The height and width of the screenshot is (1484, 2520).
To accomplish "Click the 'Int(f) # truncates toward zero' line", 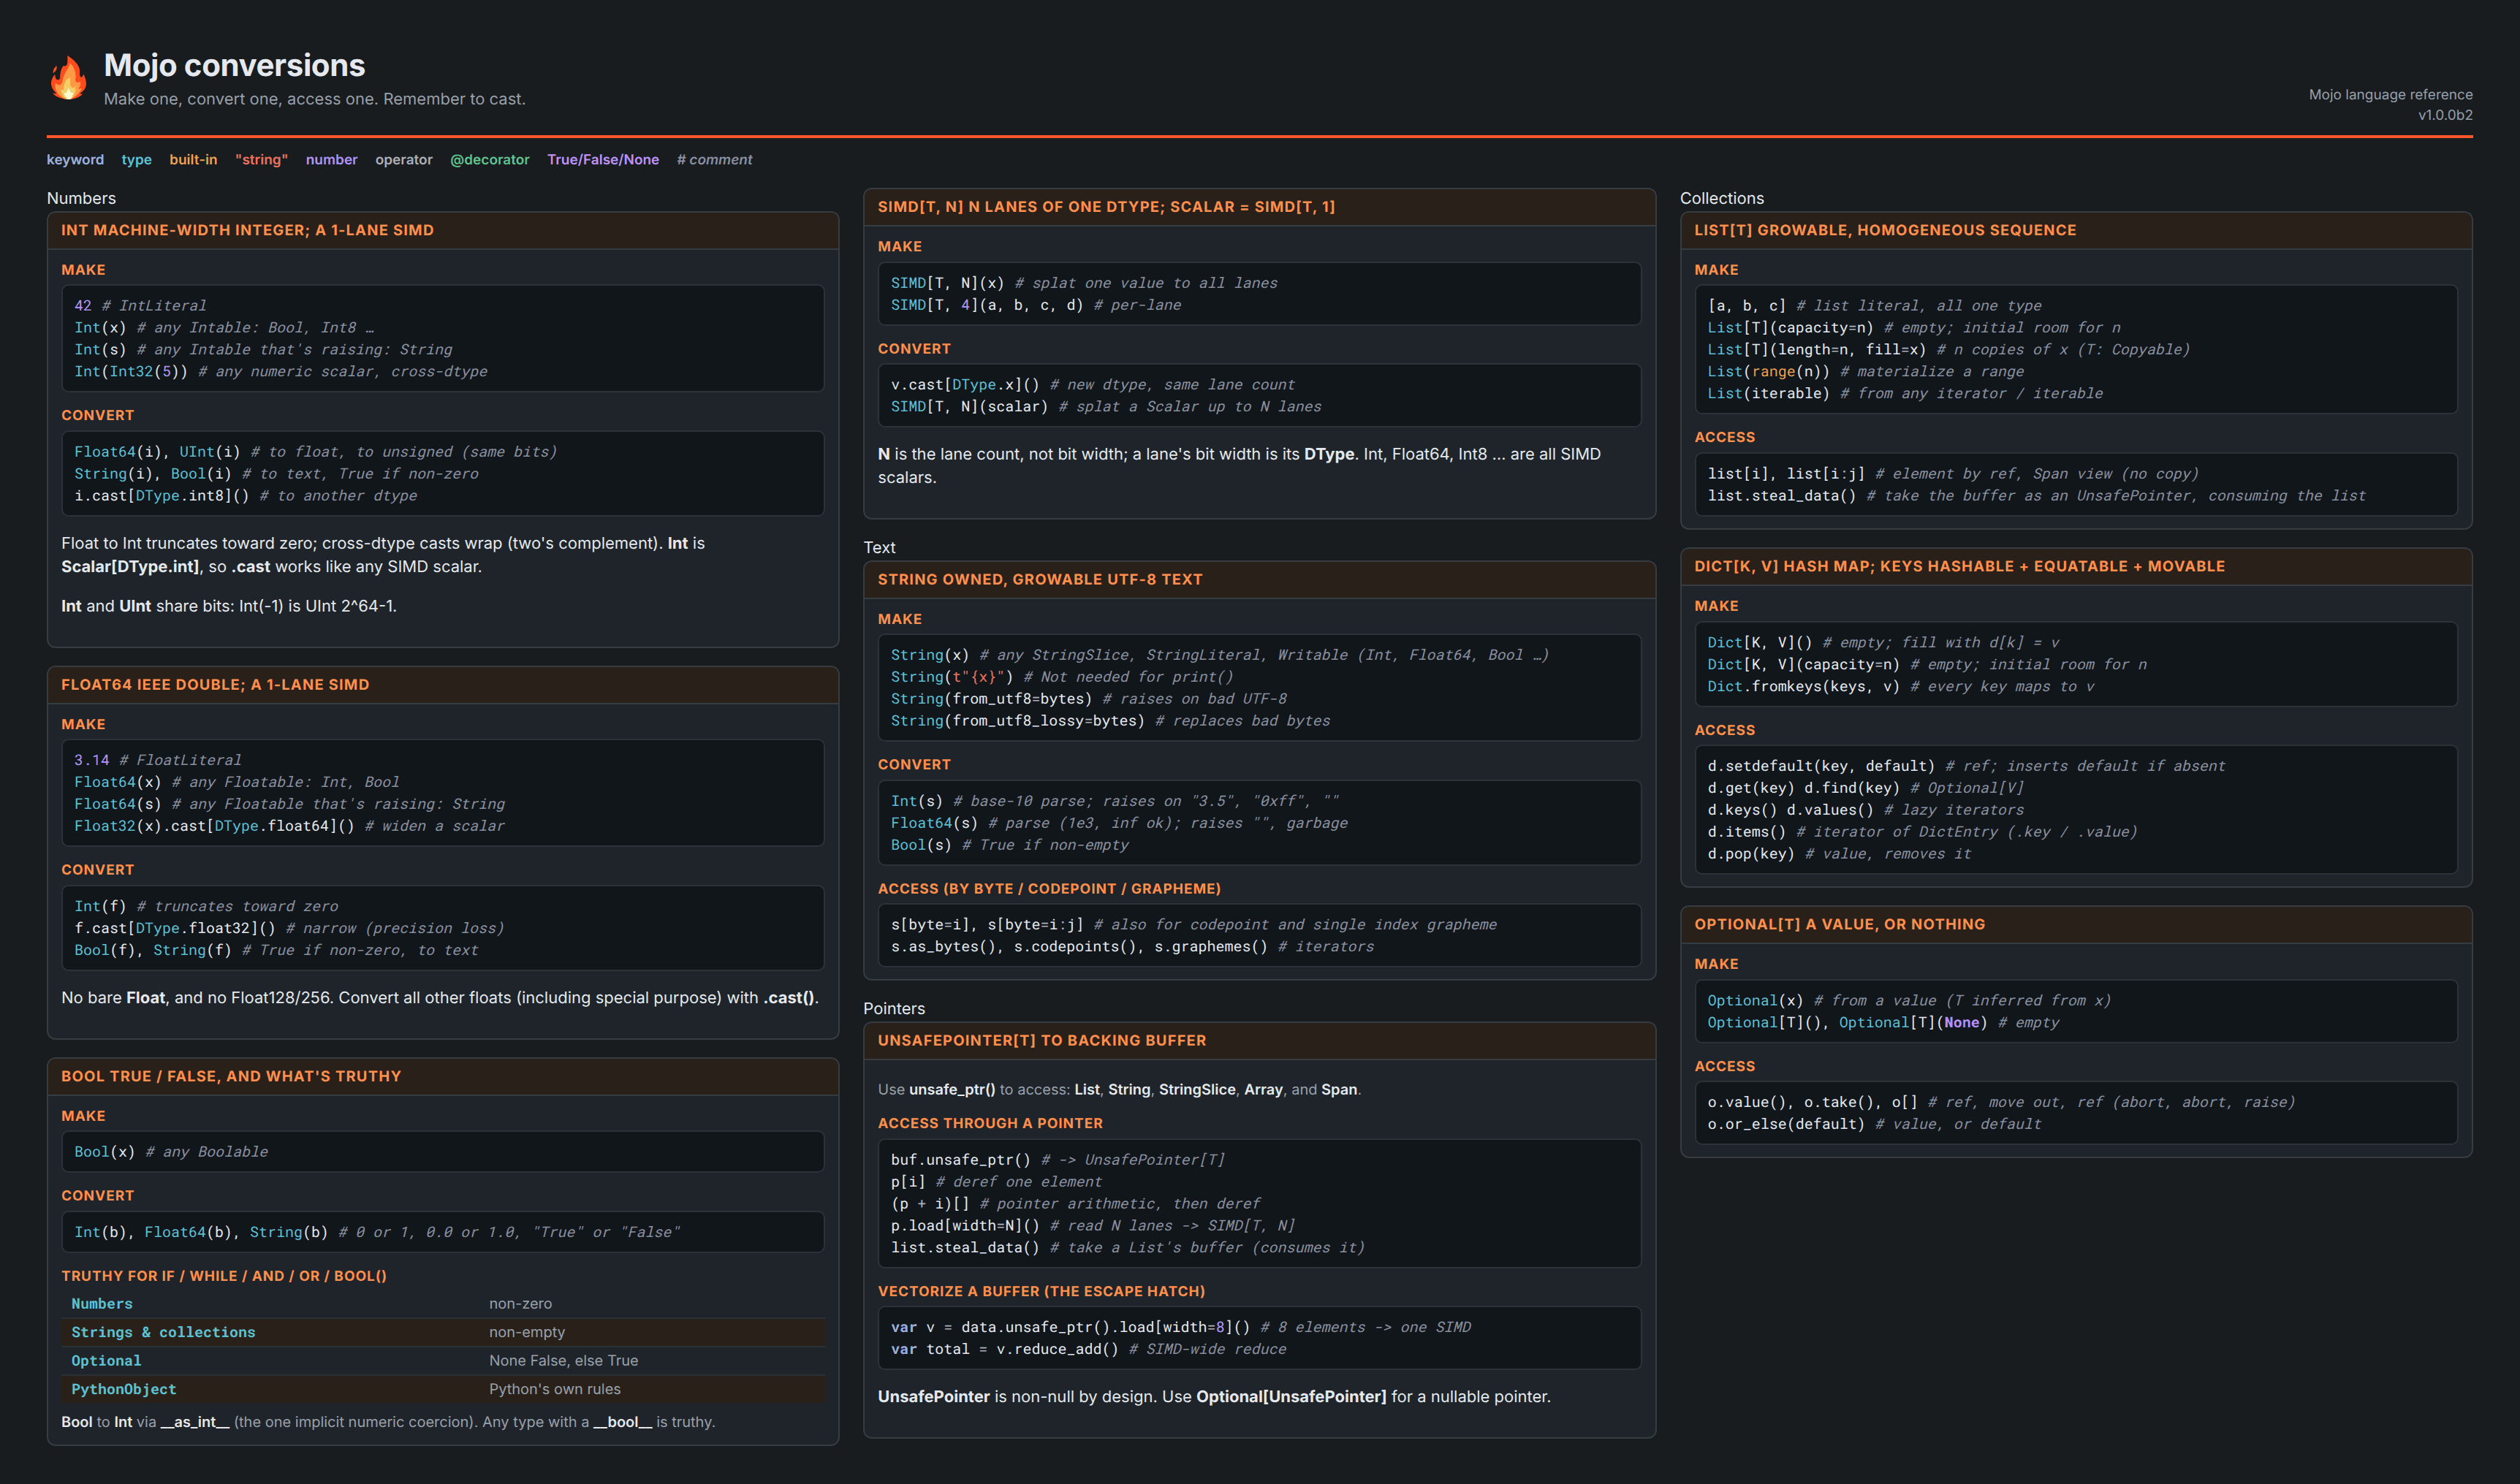I will [206, 906].
